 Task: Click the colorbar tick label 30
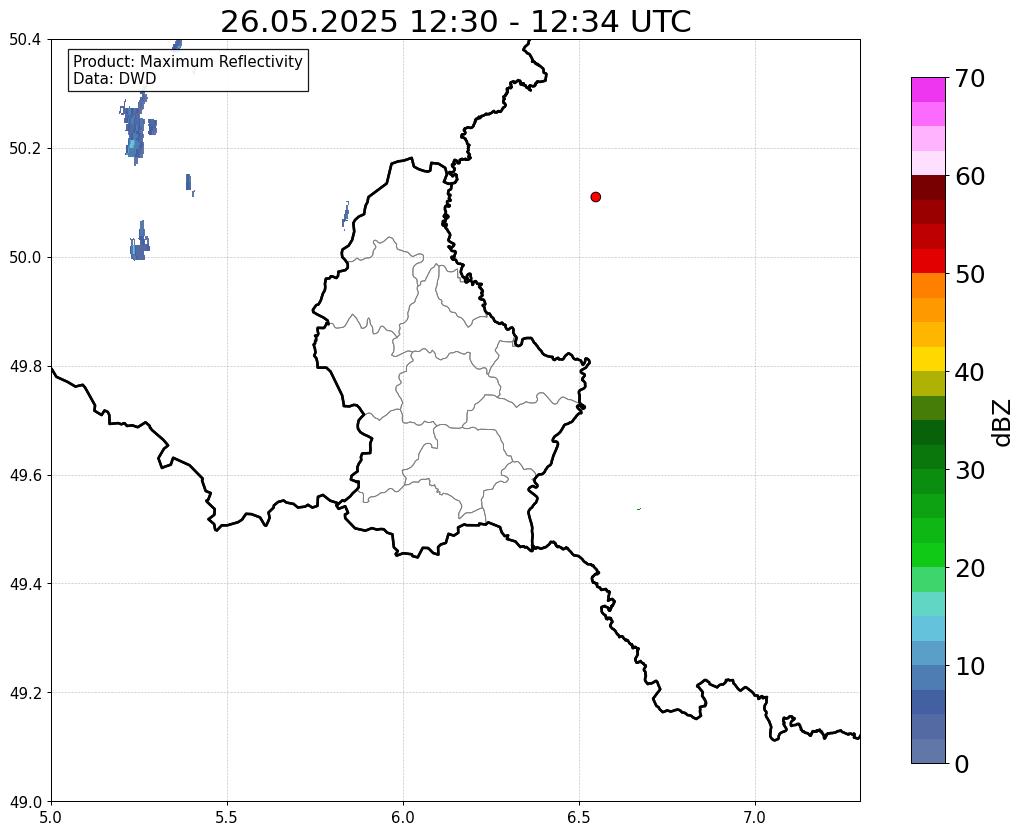pyautogui.click(x=970, y=470)
